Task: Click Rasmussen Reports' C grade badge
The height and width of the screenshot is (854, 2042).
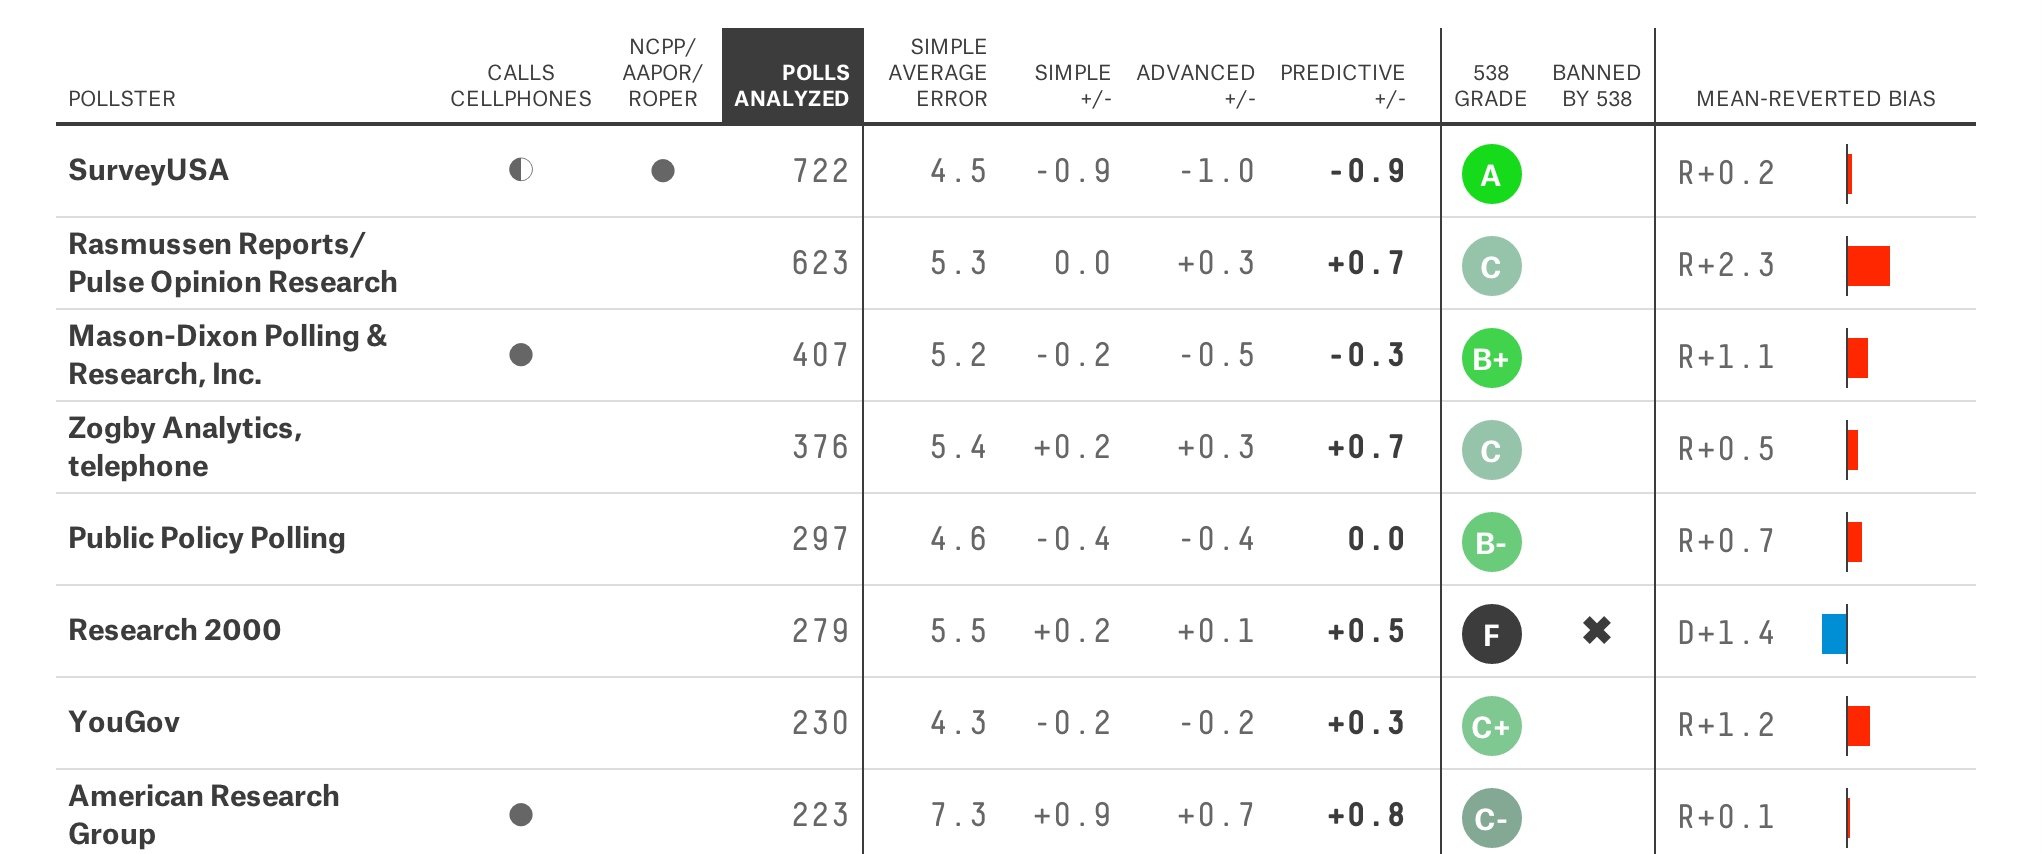Action: [x=1491, y=266]
